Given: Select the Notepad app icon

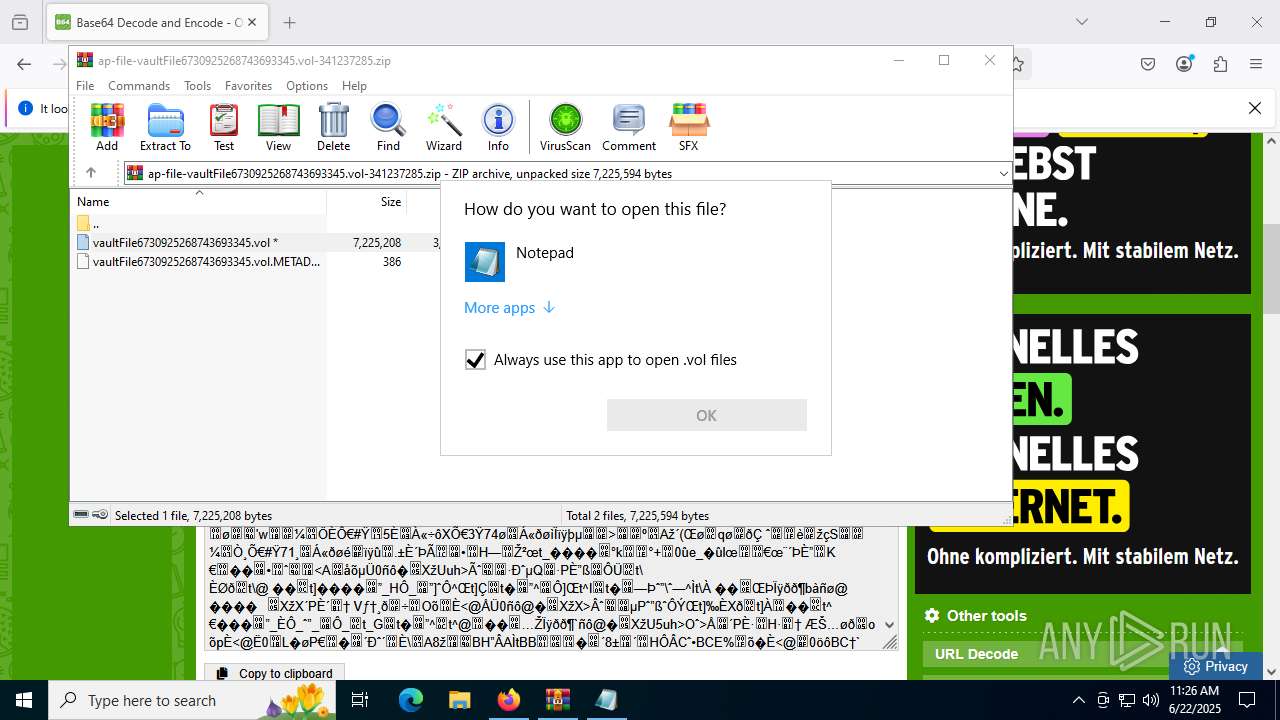Looking at the screenshot, I should pos(485,262).
